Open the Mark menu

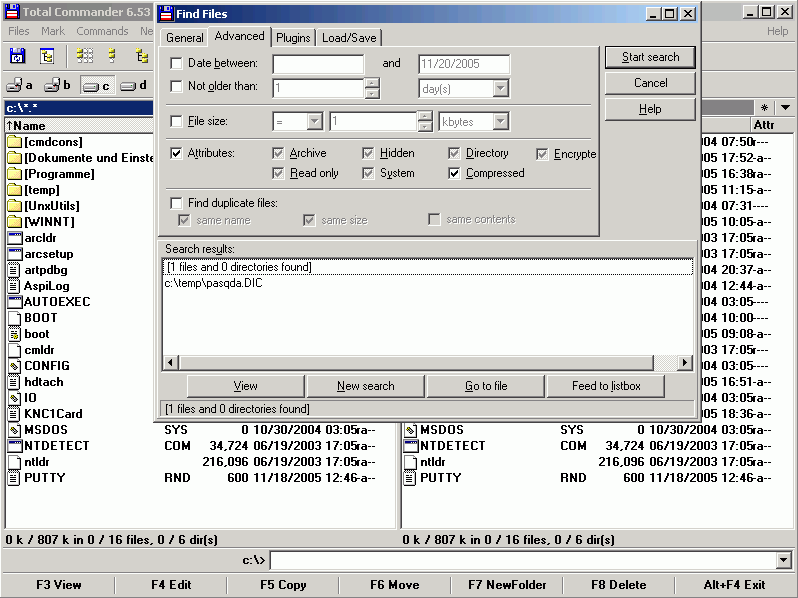click(53, 31)
